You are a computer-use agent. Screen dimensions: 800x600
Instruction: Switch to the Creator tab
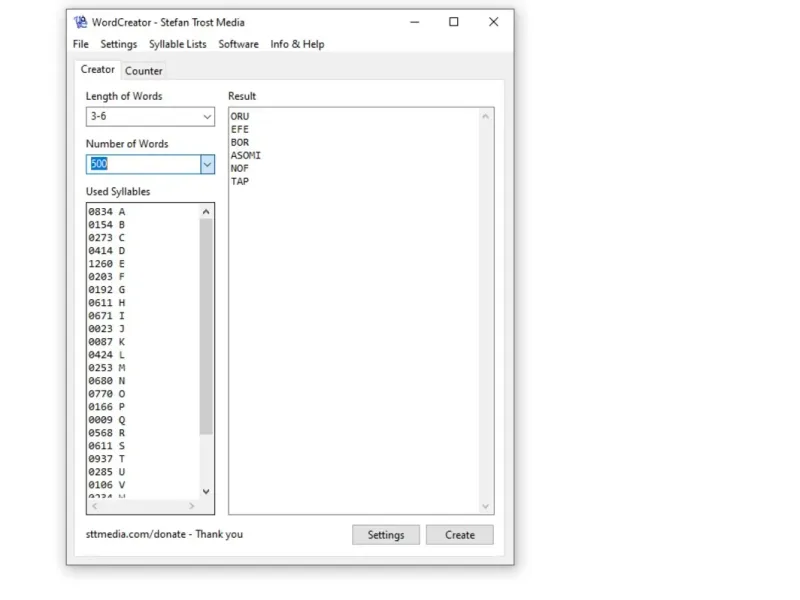pyautogui.click(x=97, y=69)
